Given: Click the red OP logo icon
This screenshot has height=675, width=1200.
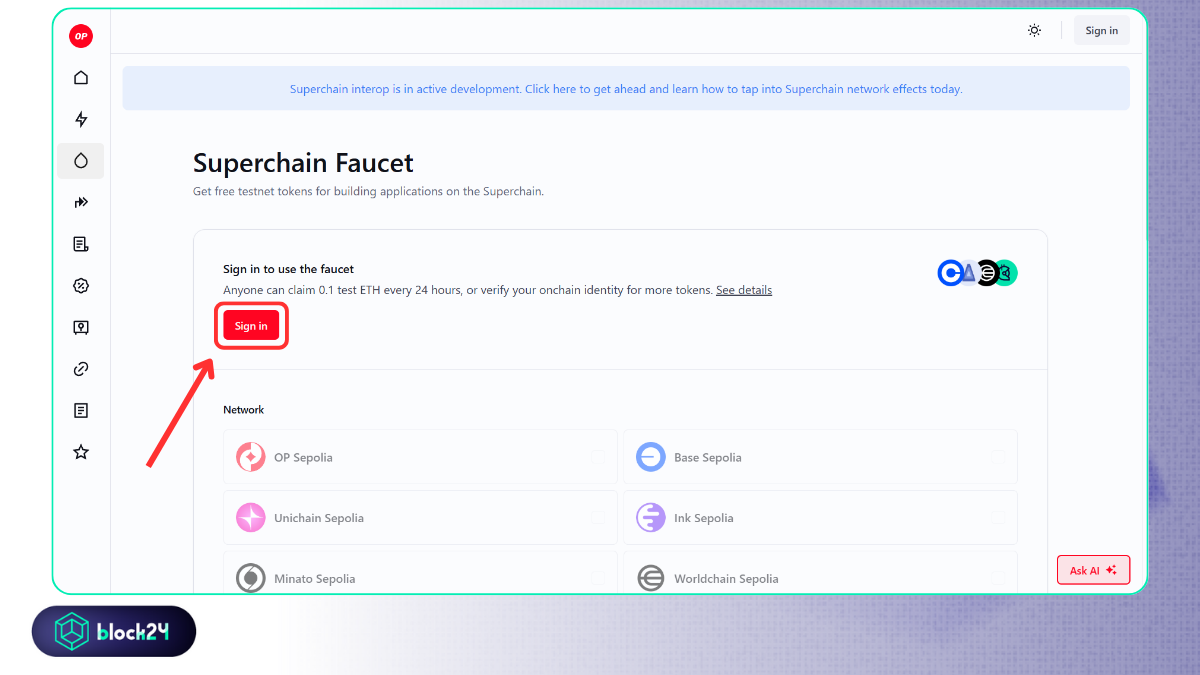Looking at the screenshot, I should [x=81, y=36].
